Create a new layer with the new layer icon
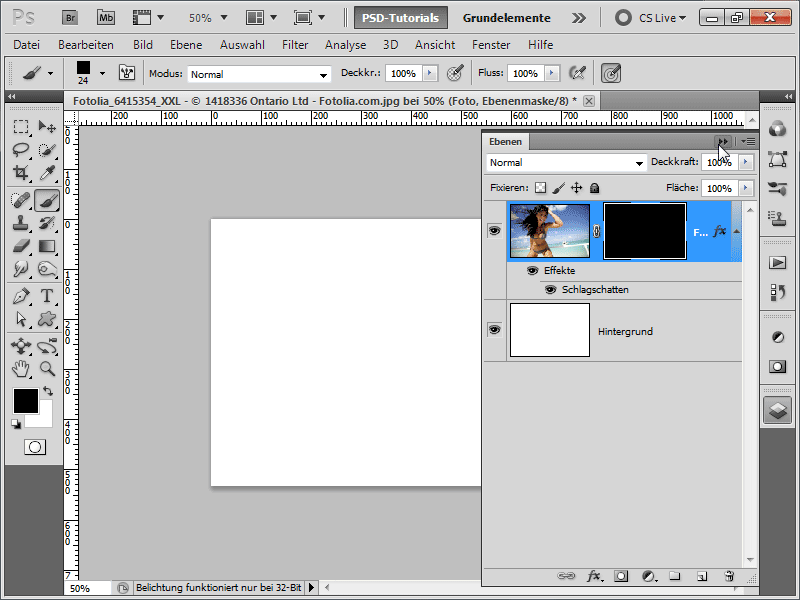The image size is (800, 600). pyautogui.click(x=702, y=576)
